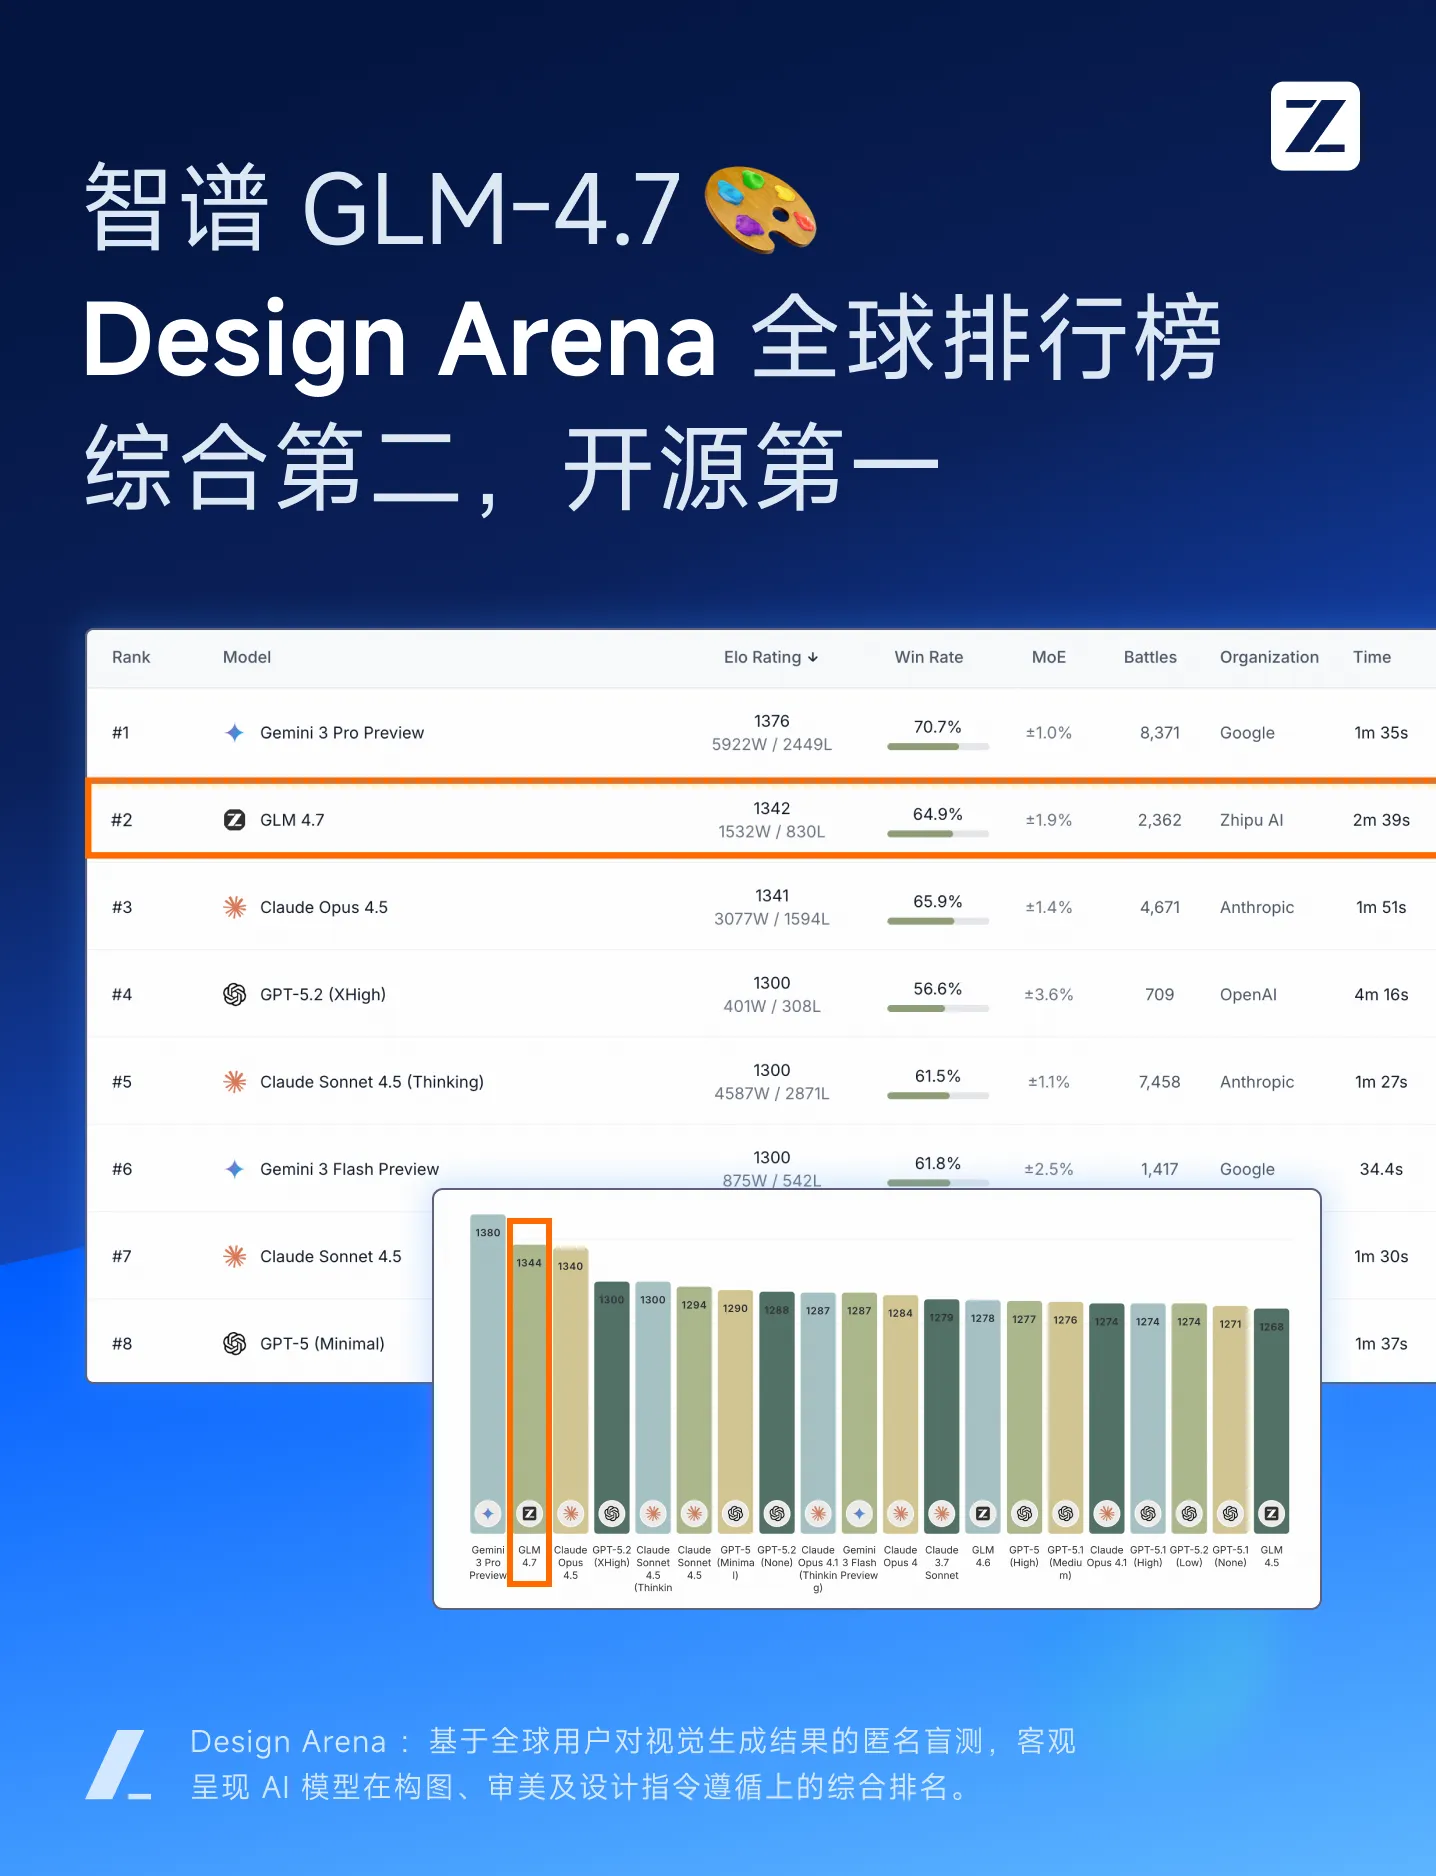The width and height of the screenshot is (1436, 1876).
Task: Click the Zhipu AI organization cell
Action: pos(1251,820)
